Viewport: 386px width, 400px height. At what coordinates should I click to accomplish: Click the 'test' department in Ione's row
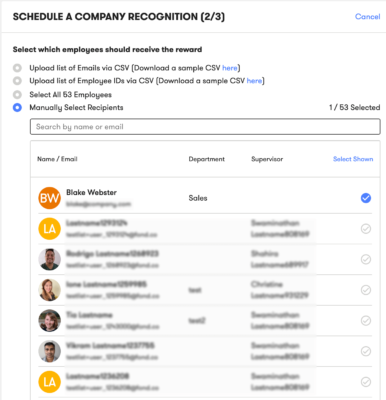pyautogui.click(x=195, y=290)
